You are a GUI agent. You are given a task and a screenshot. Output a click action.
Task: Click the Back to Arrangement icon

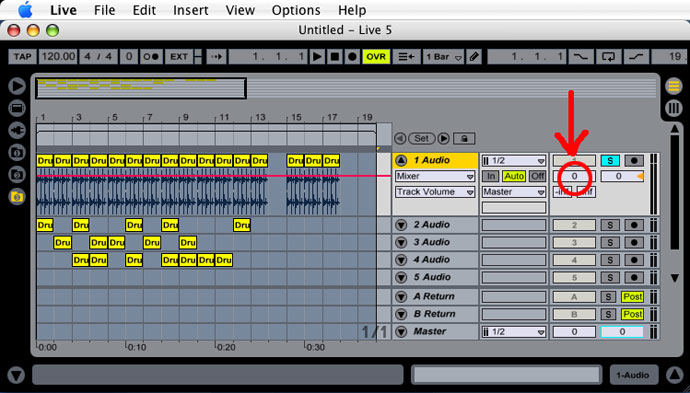point(406,57)
